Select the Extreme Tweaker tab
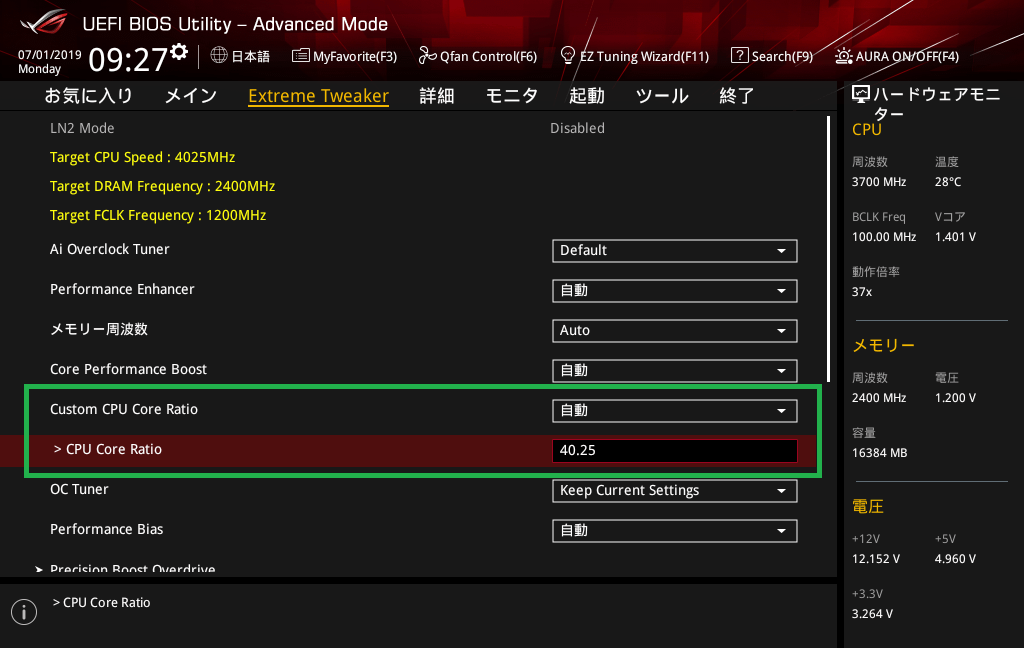The height and width of the screenshot is (648, 1024). tap(319, 96)
